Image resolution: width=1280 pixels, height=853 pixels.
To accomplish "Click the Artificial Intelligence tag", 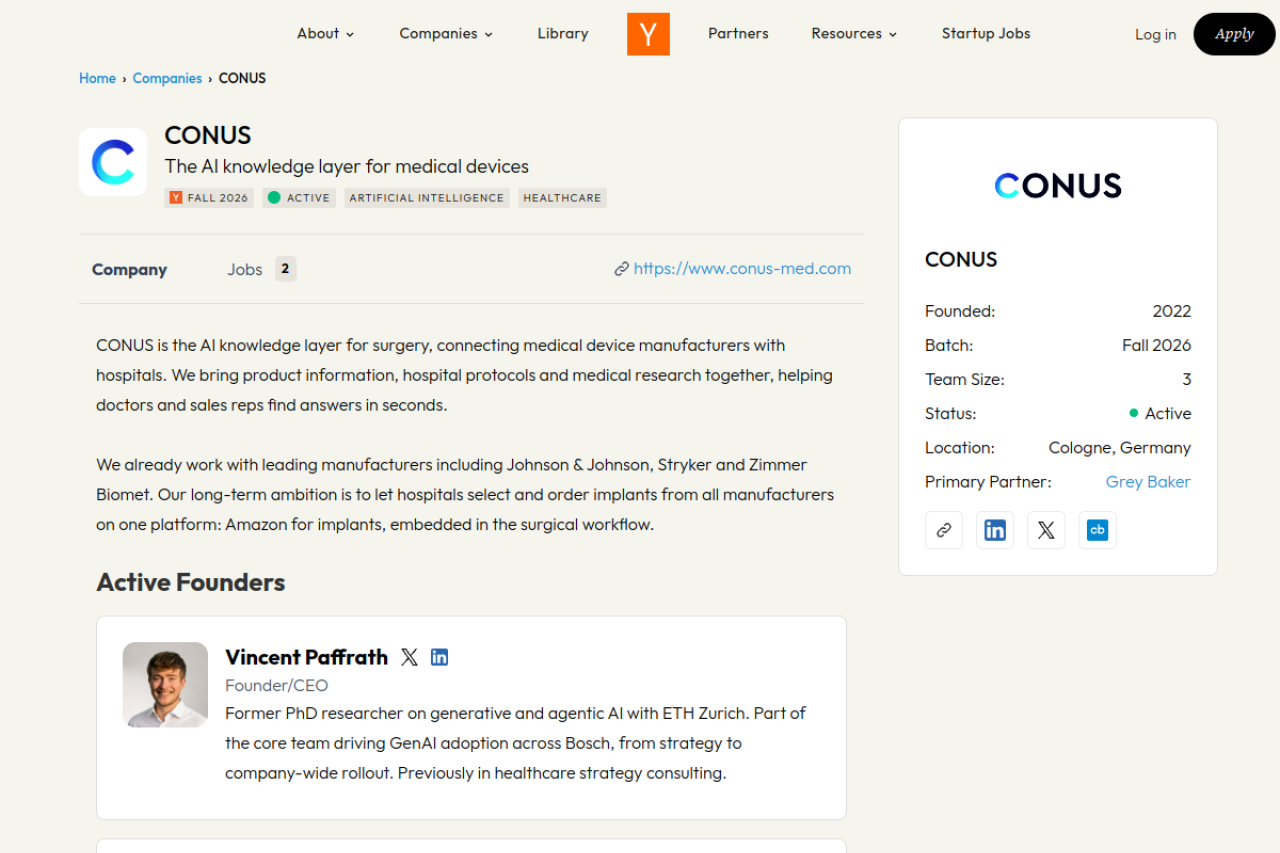I will tap(427, 198).
